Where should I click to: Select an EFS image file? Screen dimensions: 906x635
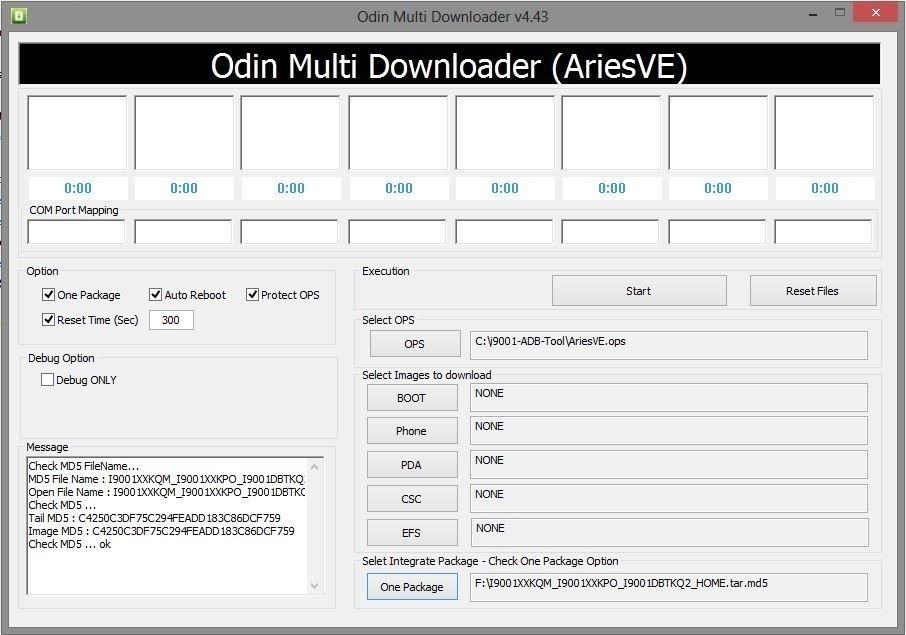click(x=412, y=533)
